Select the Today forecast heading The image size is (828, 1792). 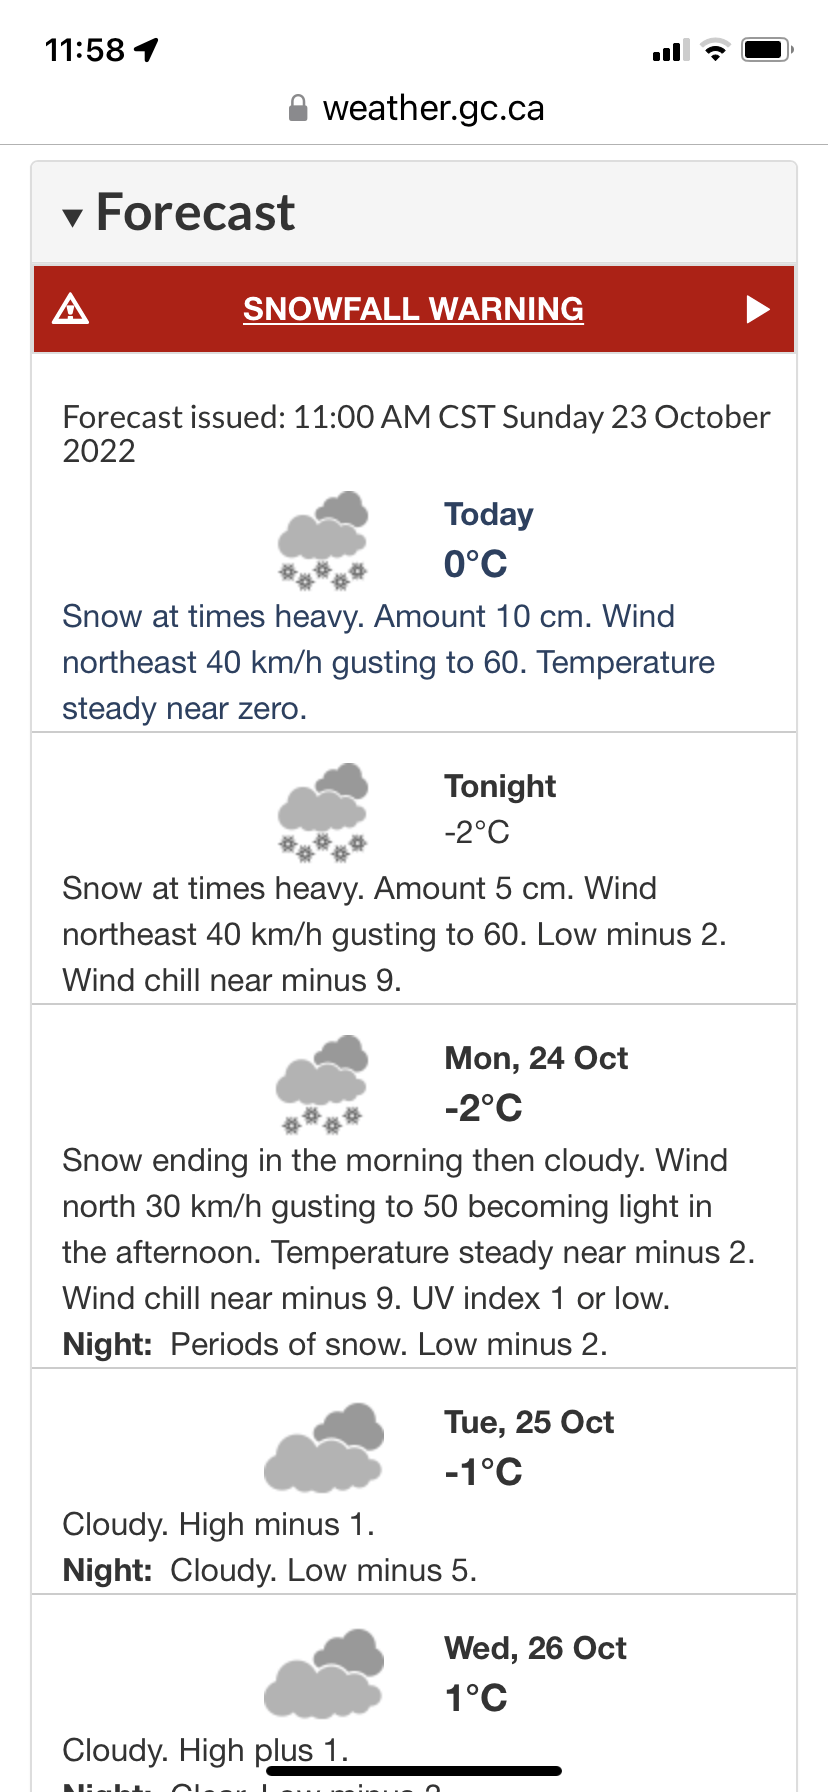click(x=489, y=514)
